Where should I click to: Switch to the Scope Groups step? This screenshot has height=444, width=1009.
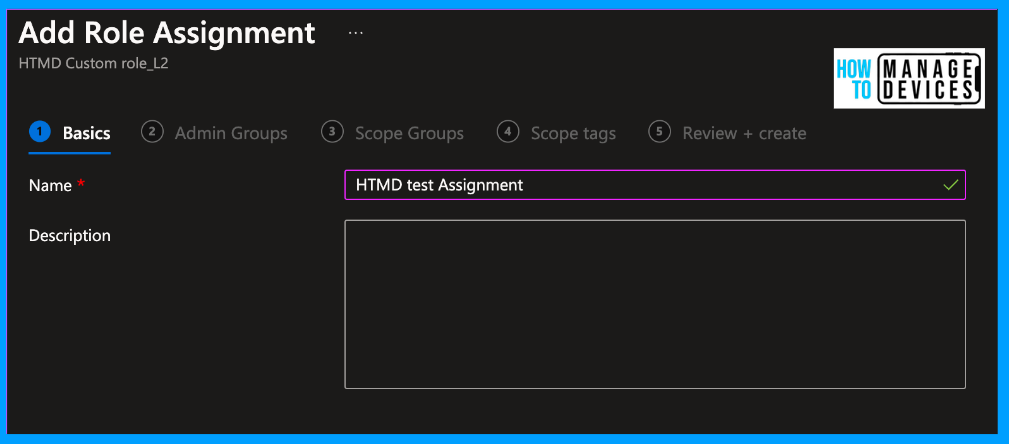pos(393,133)
